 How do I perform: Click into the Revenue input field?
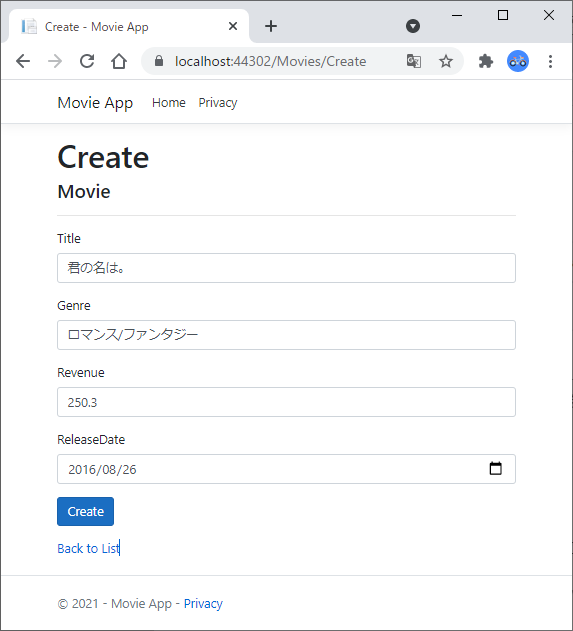(286, 402)
